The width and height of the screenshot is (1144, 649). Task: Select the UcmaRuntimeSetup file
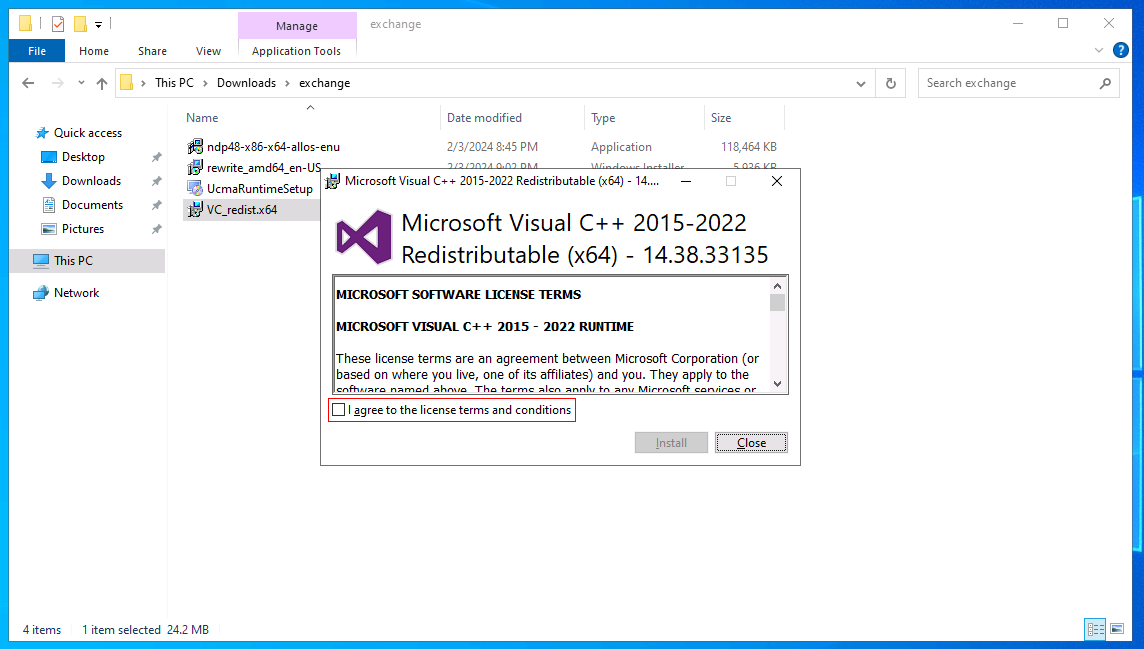(260, 189)
